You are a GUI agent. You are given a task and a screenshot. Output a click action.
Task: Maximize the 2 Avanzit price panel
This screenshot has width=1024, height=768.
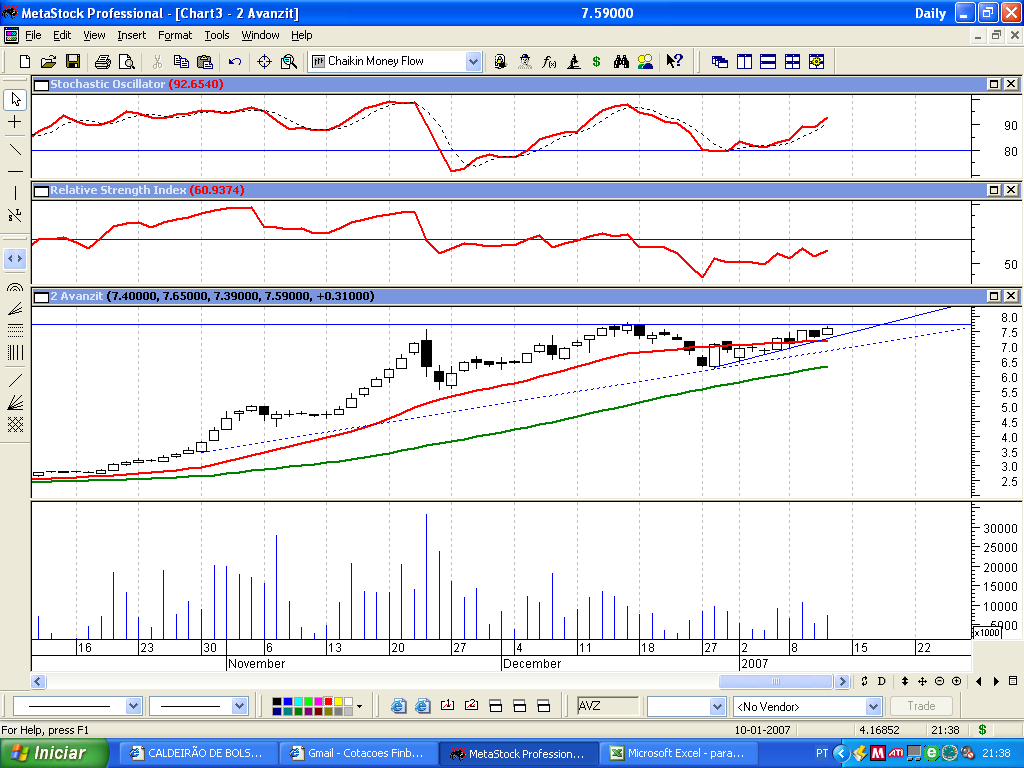[994, 297]
